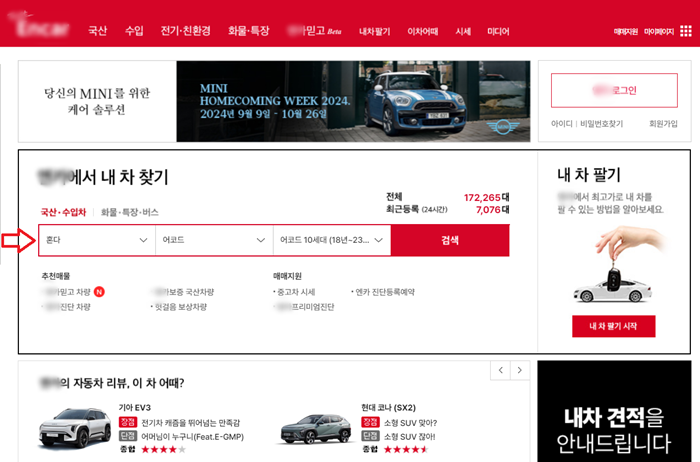Open 내차팔기 menu item
The height and width of the screenshot is (462, 700).
(x=375, y=31)
